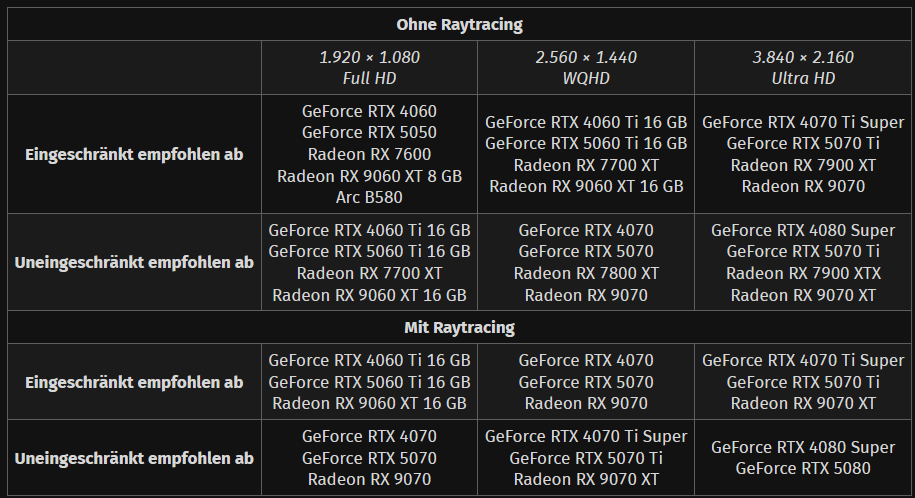Image resolution: width=915 pixels, height=498 pixels.
Task: Click 'GeForce RTX 5070 Ti' in Mit Raytracing WQHD
Action: point(586,458)
